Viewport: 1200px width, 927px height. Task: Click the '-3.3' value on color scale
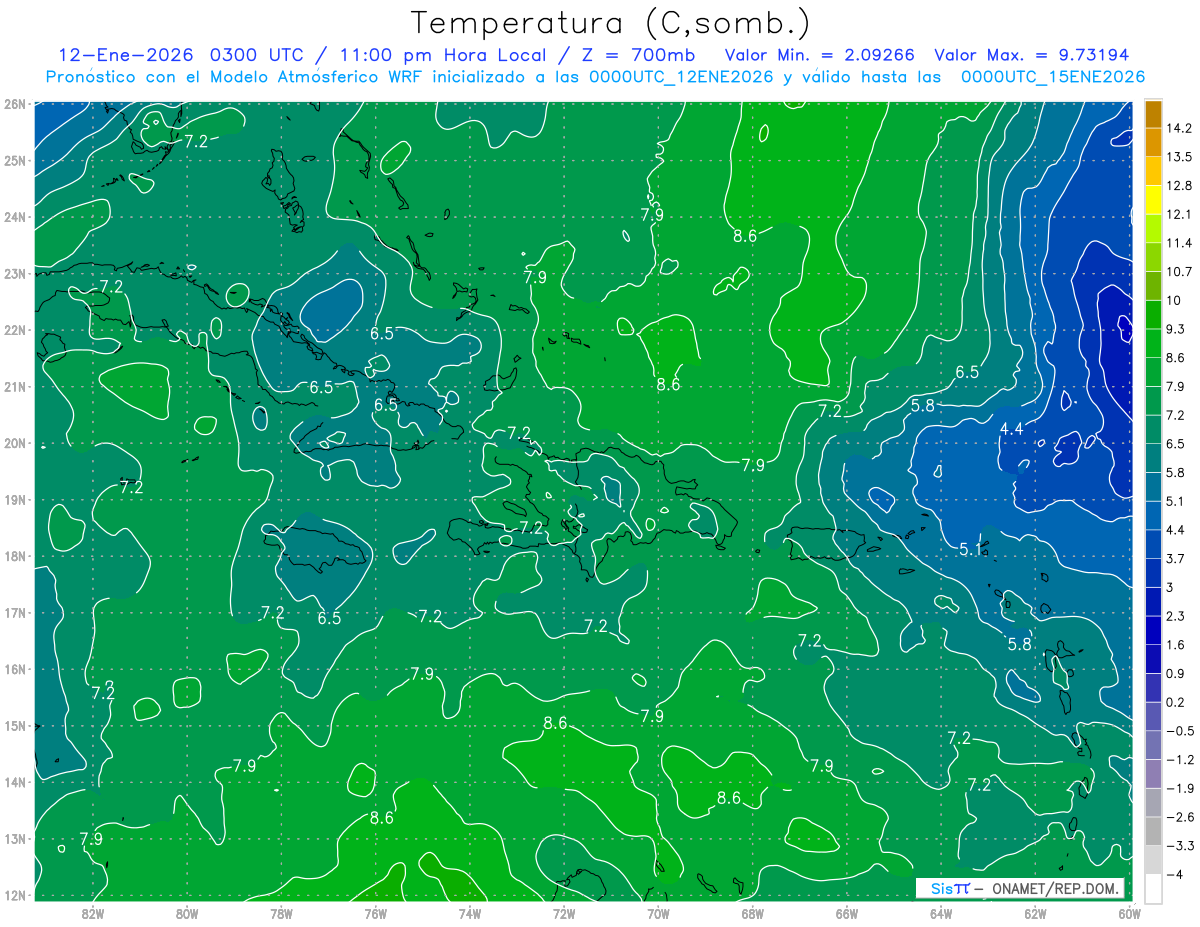[1180, 845]
